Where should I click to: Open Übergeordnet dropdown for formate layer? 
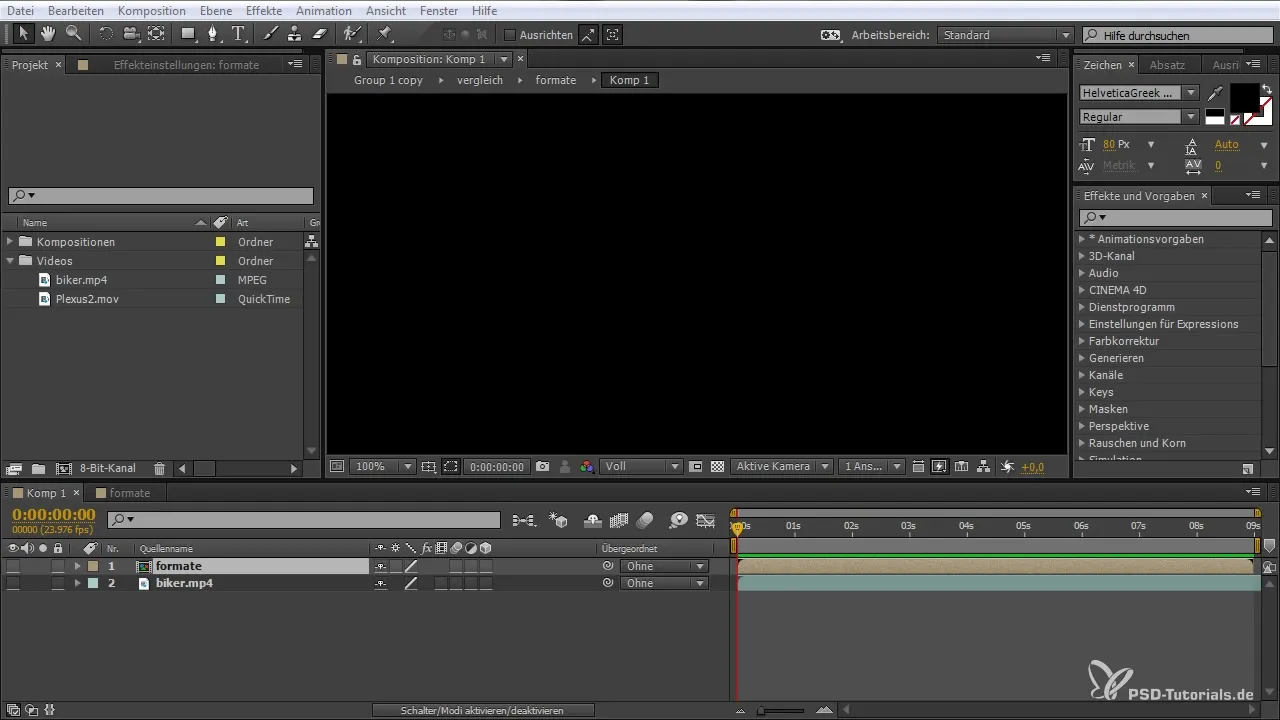point(664,566)
